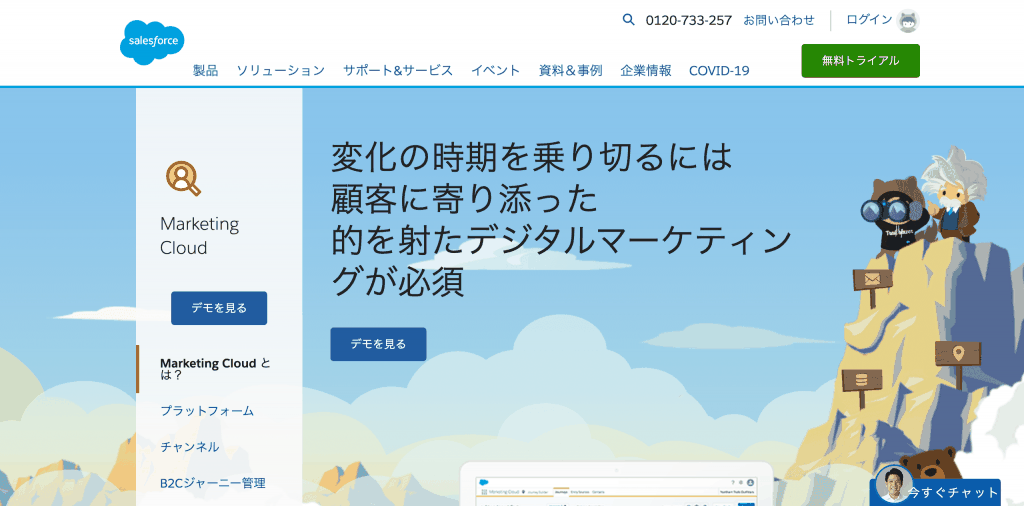Open the 資料&事例 menu
Viewport: 1024px width, 506px height.
[x=570, y=71]
